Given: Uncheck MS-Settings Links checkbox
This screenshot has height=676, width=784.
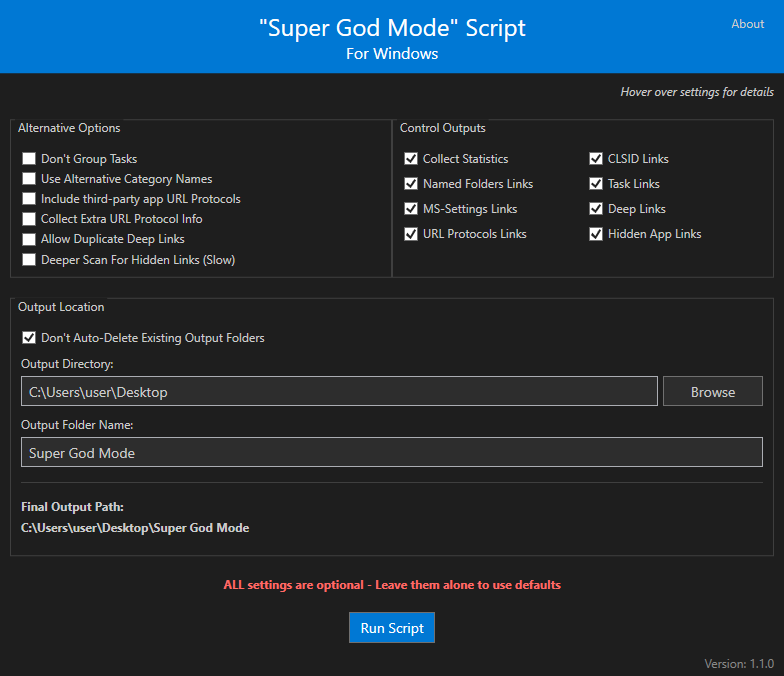Looking at the screenshot, I should point(411,209).
